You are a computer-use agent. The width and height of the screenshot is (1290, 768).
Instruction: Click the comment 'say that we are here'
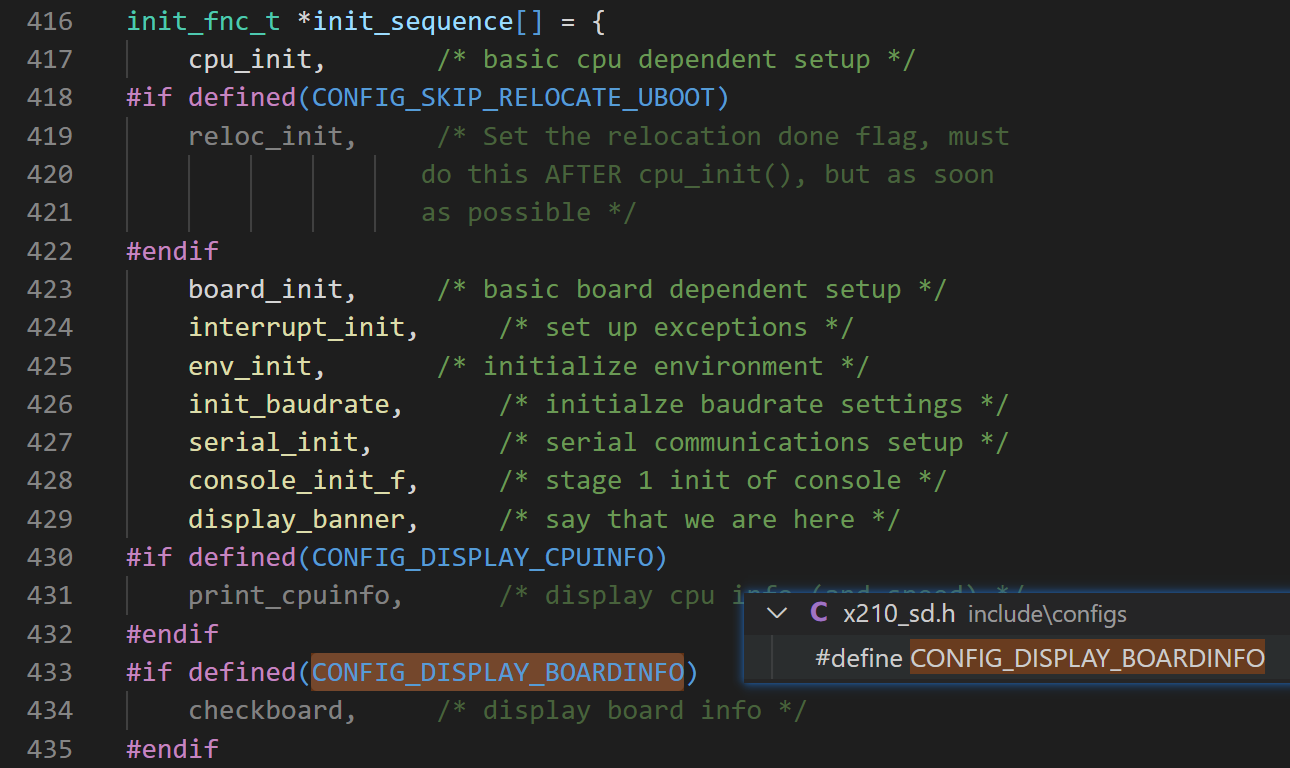700,519
